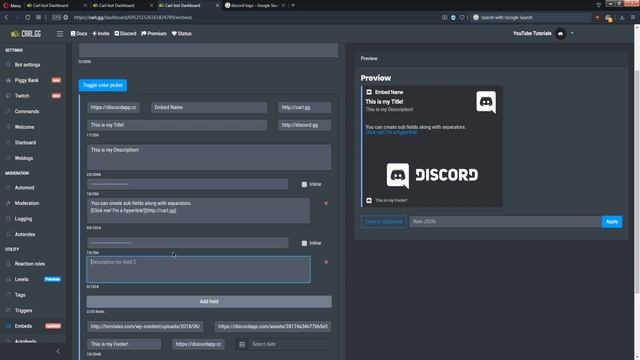Focus the Embed Name input field
This screenshot has height=360, width=640.
(x=209, y=107)
